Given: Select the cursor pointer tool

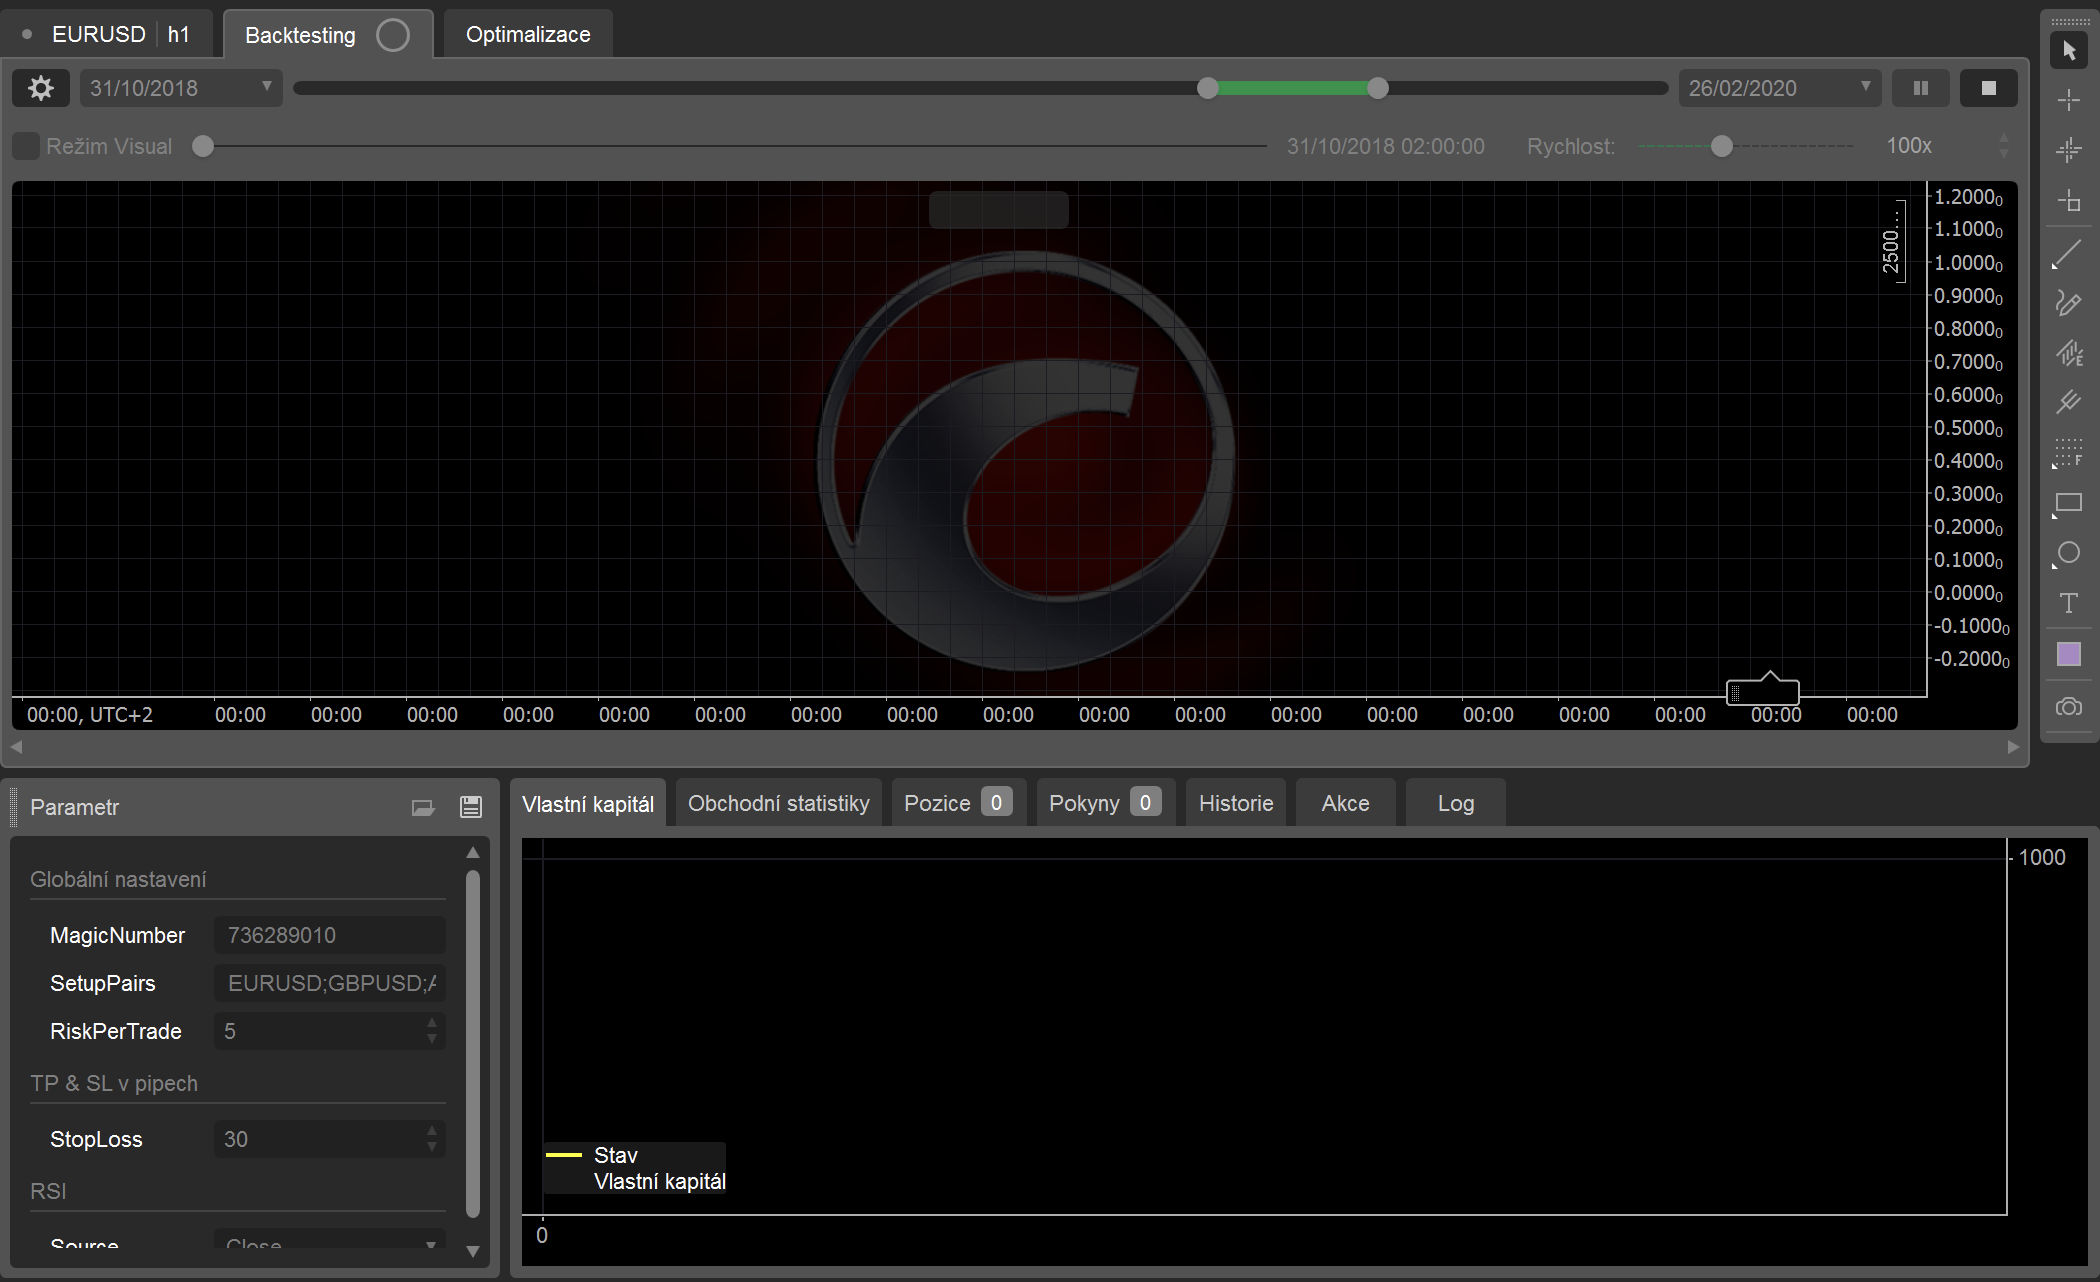Looking at the screenshot, I should [2069, 50].
